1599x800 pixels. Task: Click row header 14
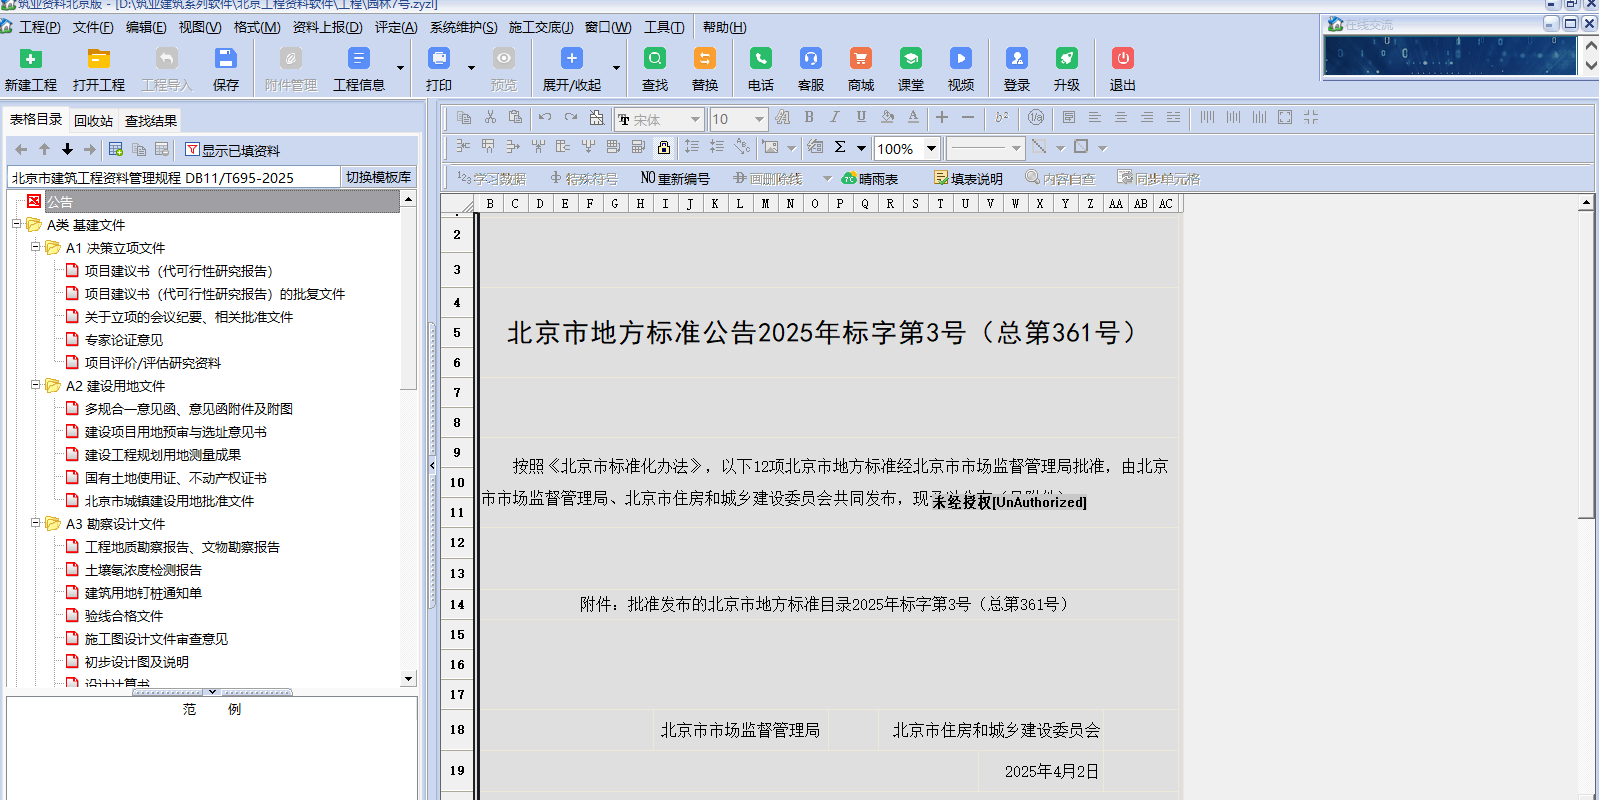click(457, 604)
